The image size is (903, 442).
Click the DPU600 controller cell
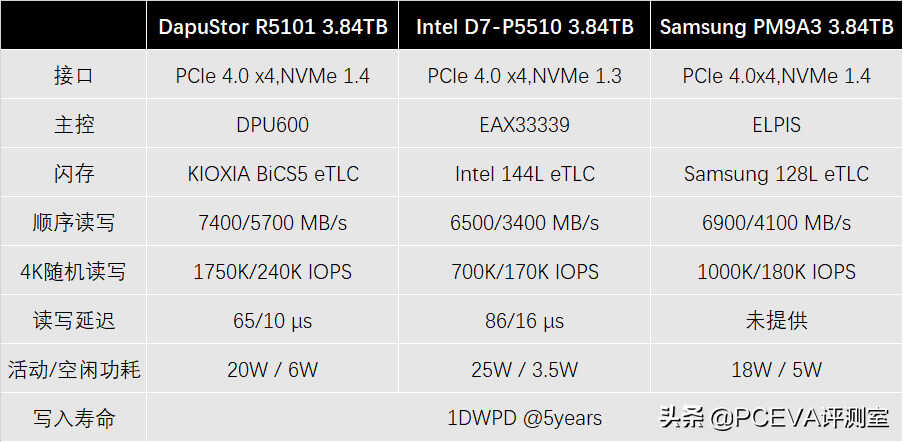click(272, 124)
